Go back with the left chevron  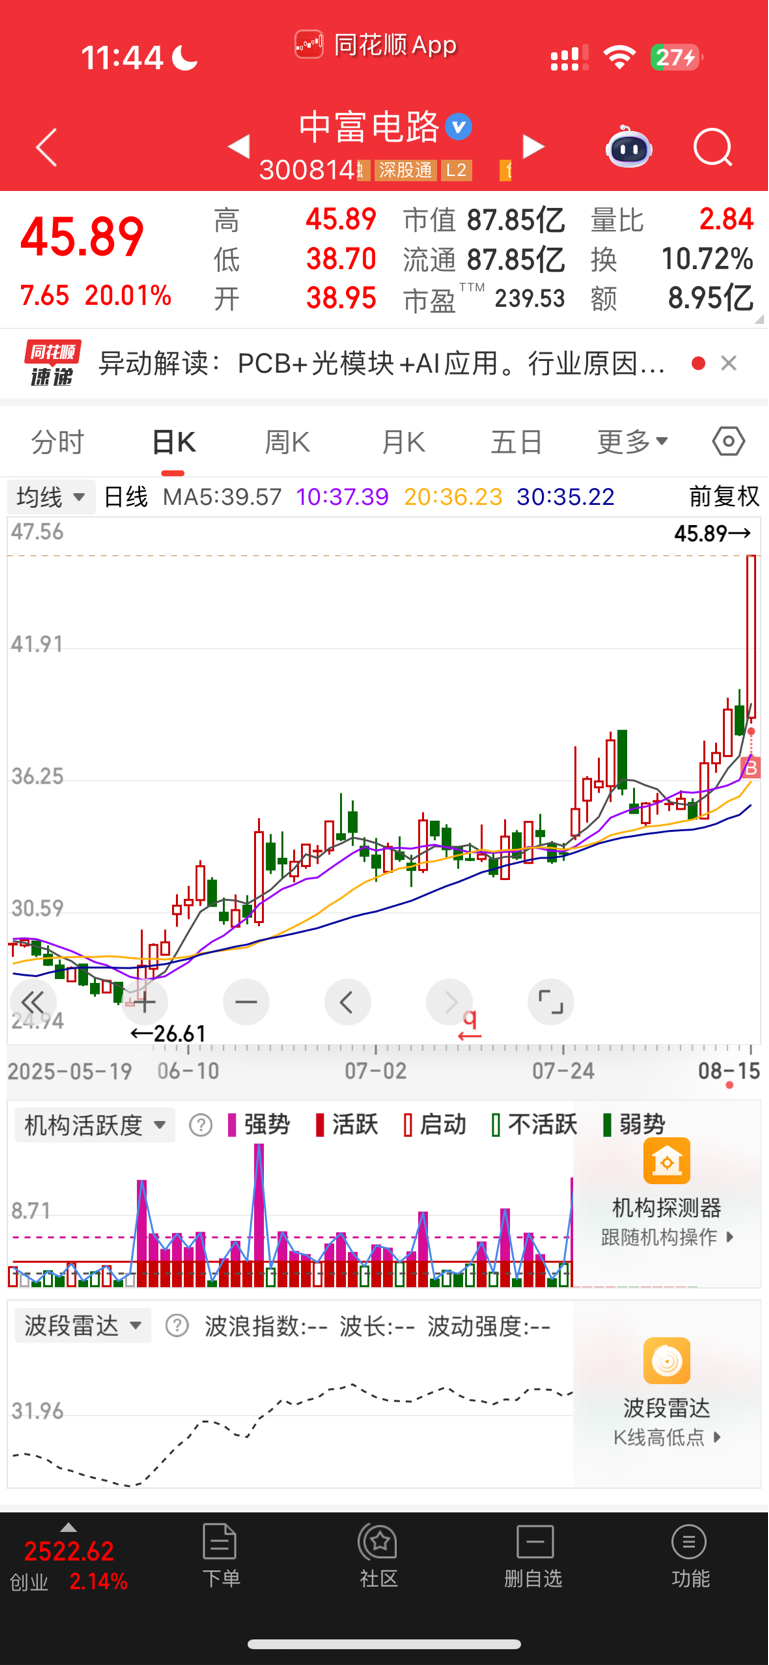click(x=46, y=148)
